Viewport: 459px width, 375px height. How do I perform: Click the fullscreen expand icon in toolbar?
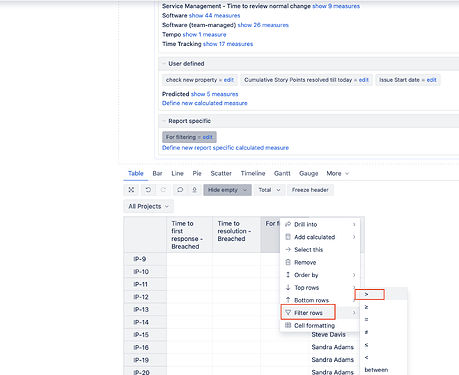(131, 190)
